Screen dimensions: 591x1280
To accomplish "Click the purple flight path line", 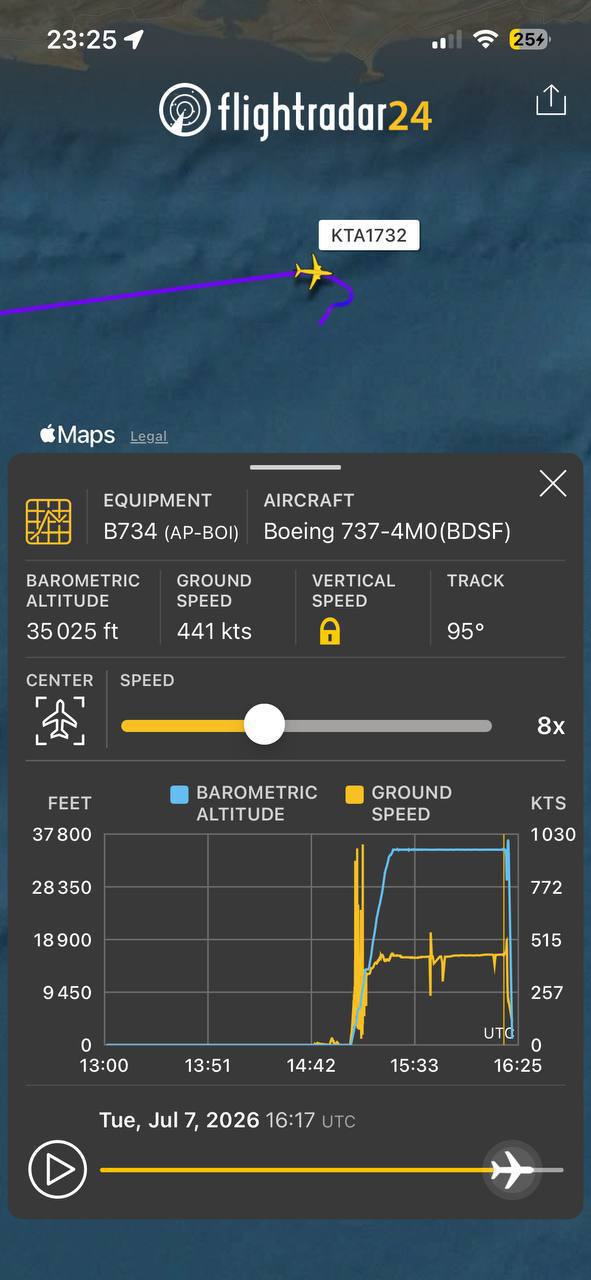I will point(150,293).
